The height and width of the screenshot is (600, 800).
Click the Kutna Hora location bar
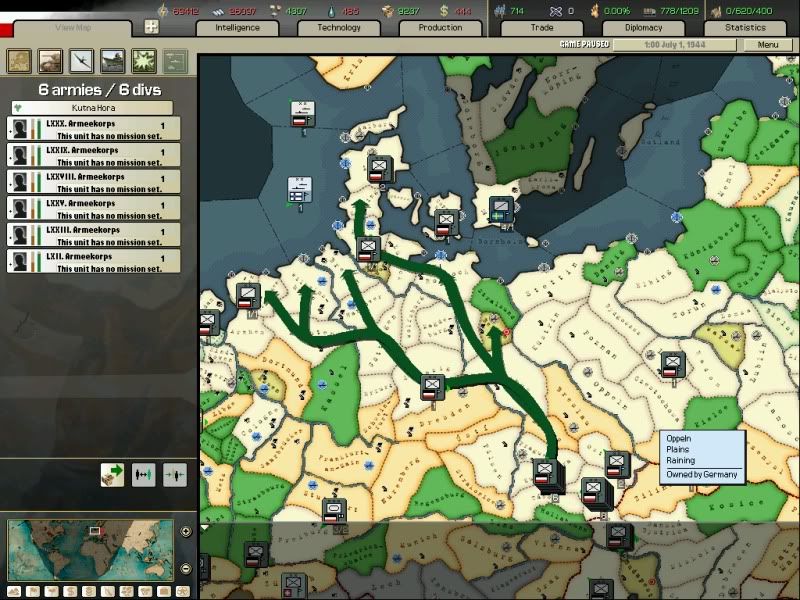point(93,107)
